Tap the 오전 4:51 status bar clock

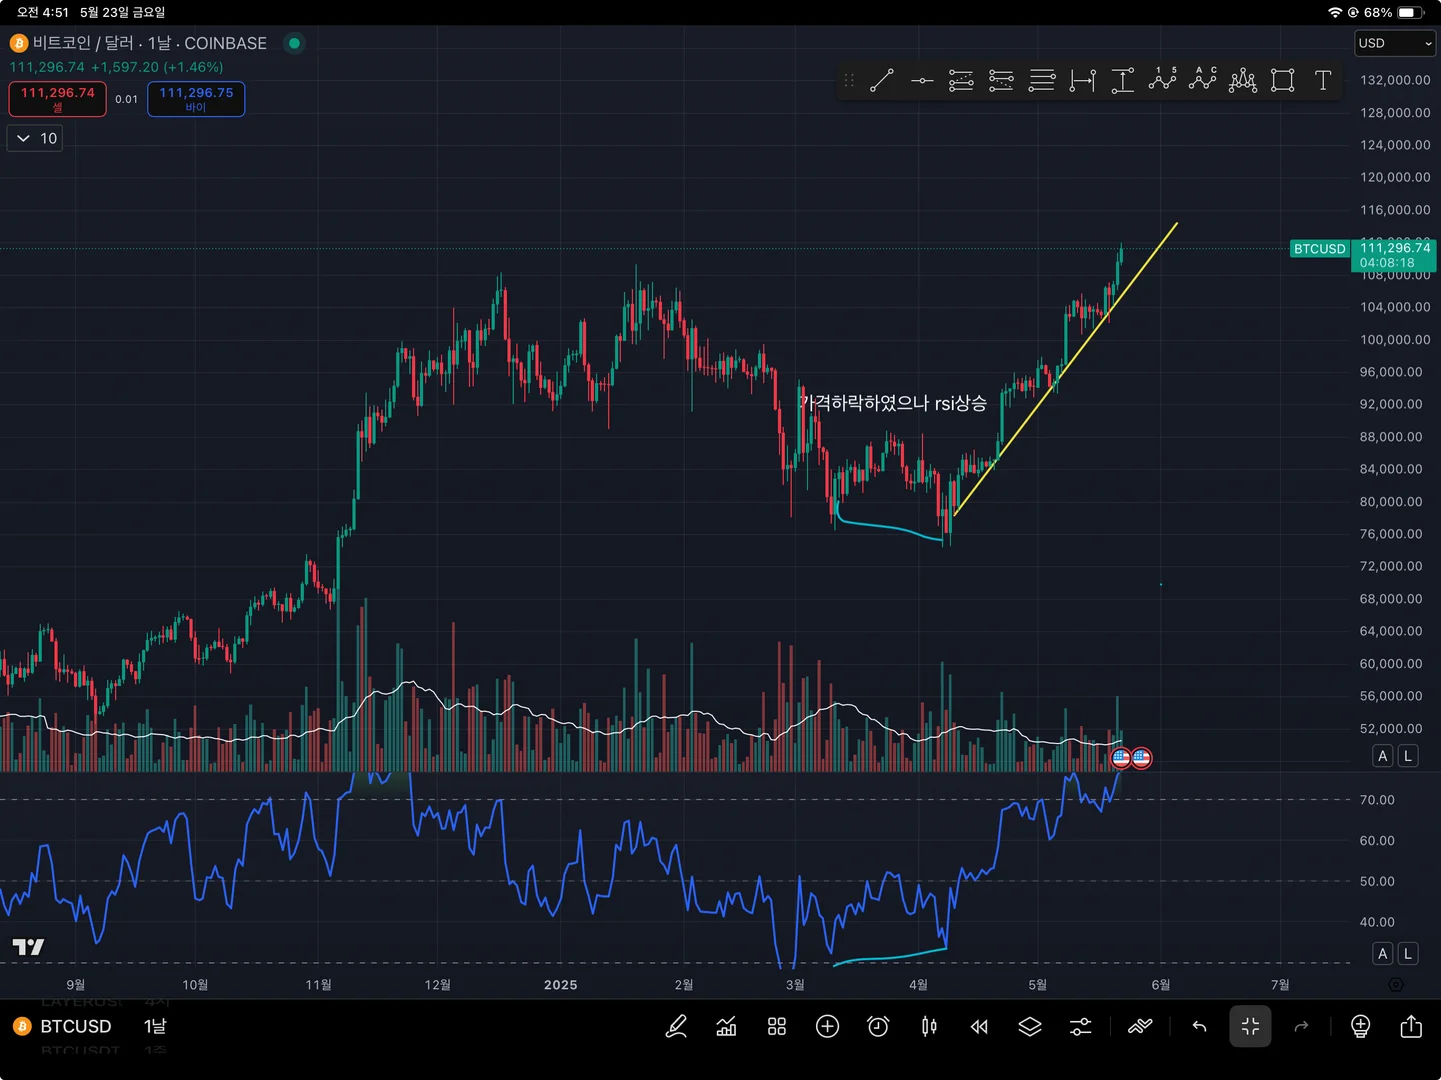[x=43, y=13]
